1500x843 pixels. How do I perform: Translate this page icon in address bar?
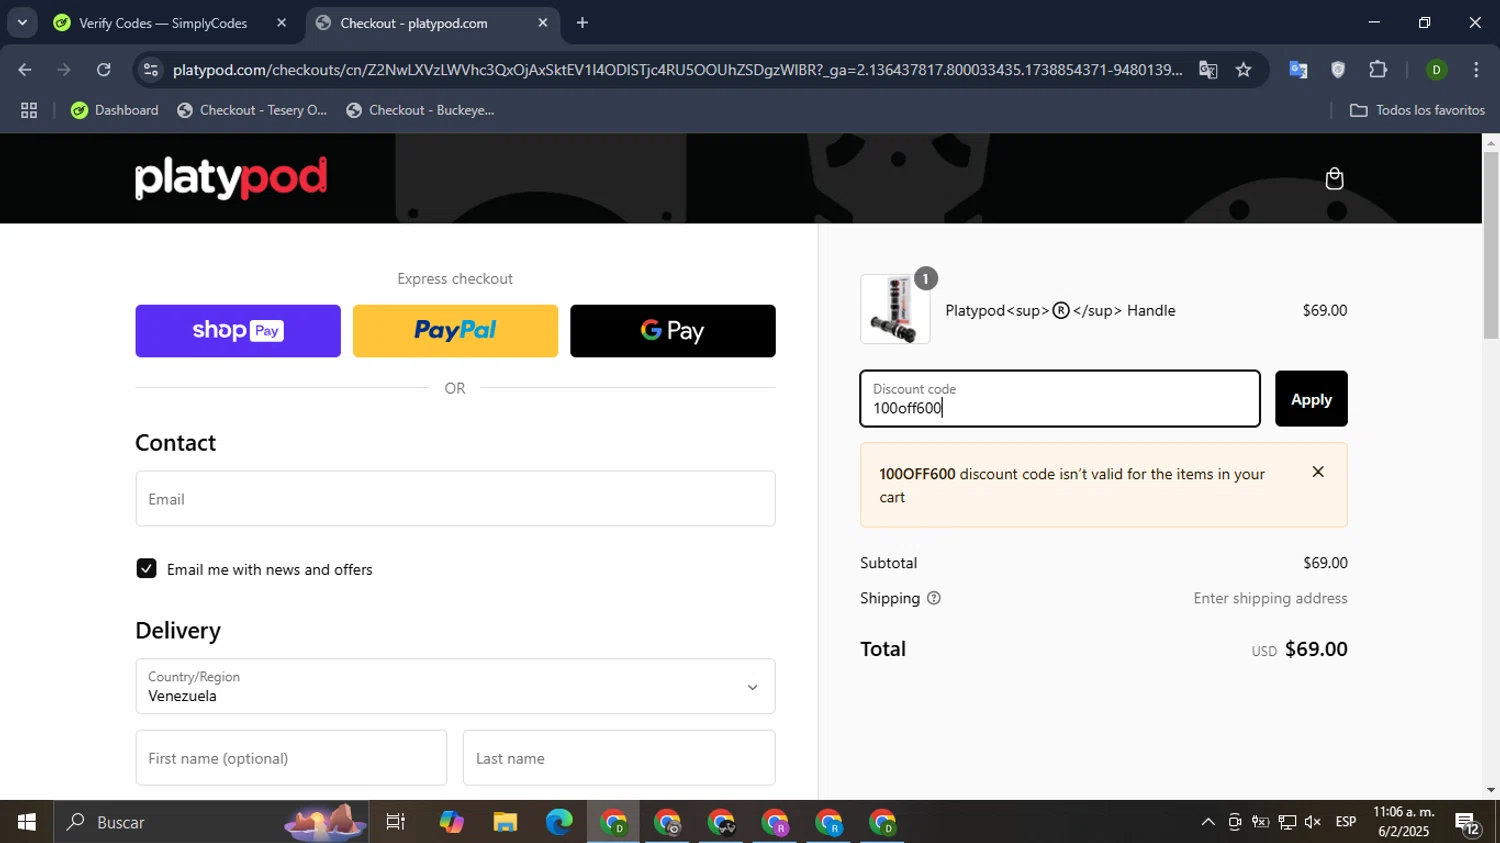pos(1208,70)
